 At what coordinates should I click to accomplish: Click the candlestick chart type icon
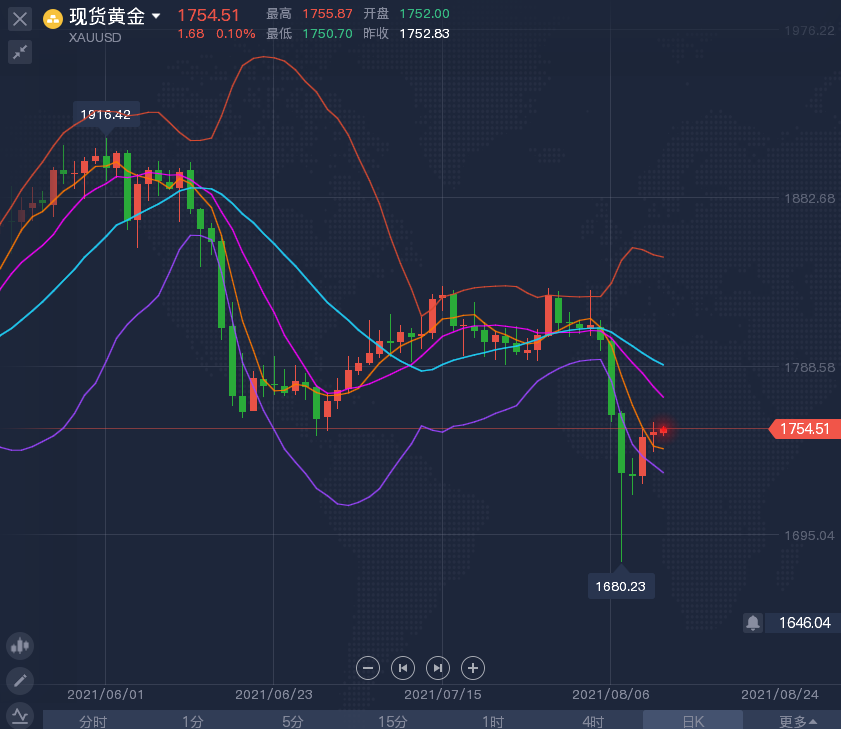(20, 645)
